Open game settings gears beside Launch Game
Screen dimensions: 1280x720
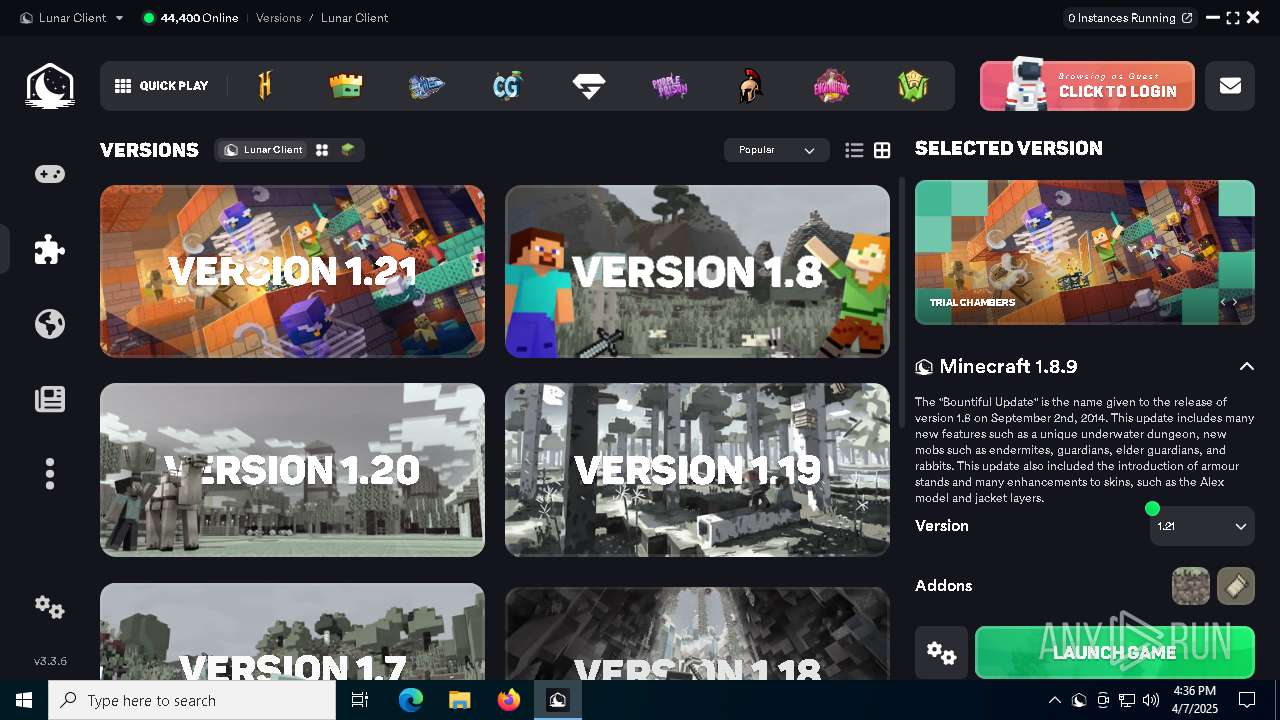941,653
